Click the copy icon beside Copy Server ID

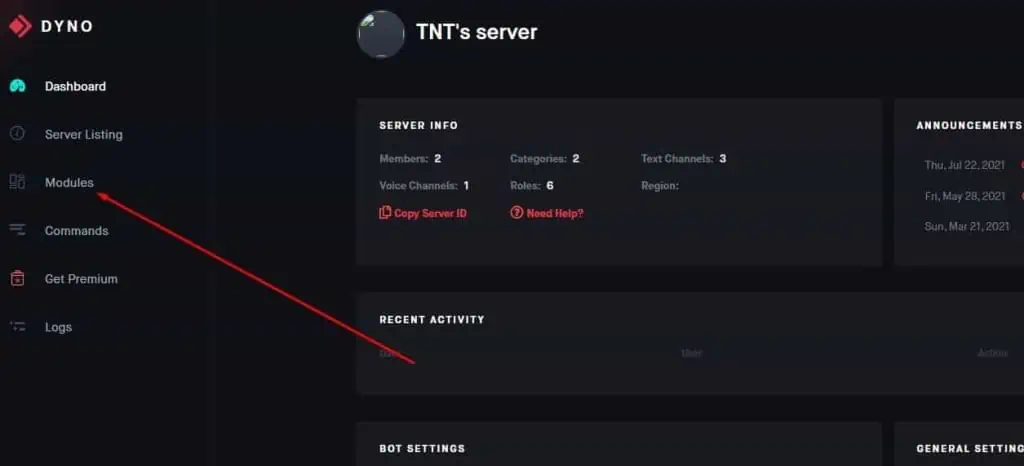tap(385, 213)
